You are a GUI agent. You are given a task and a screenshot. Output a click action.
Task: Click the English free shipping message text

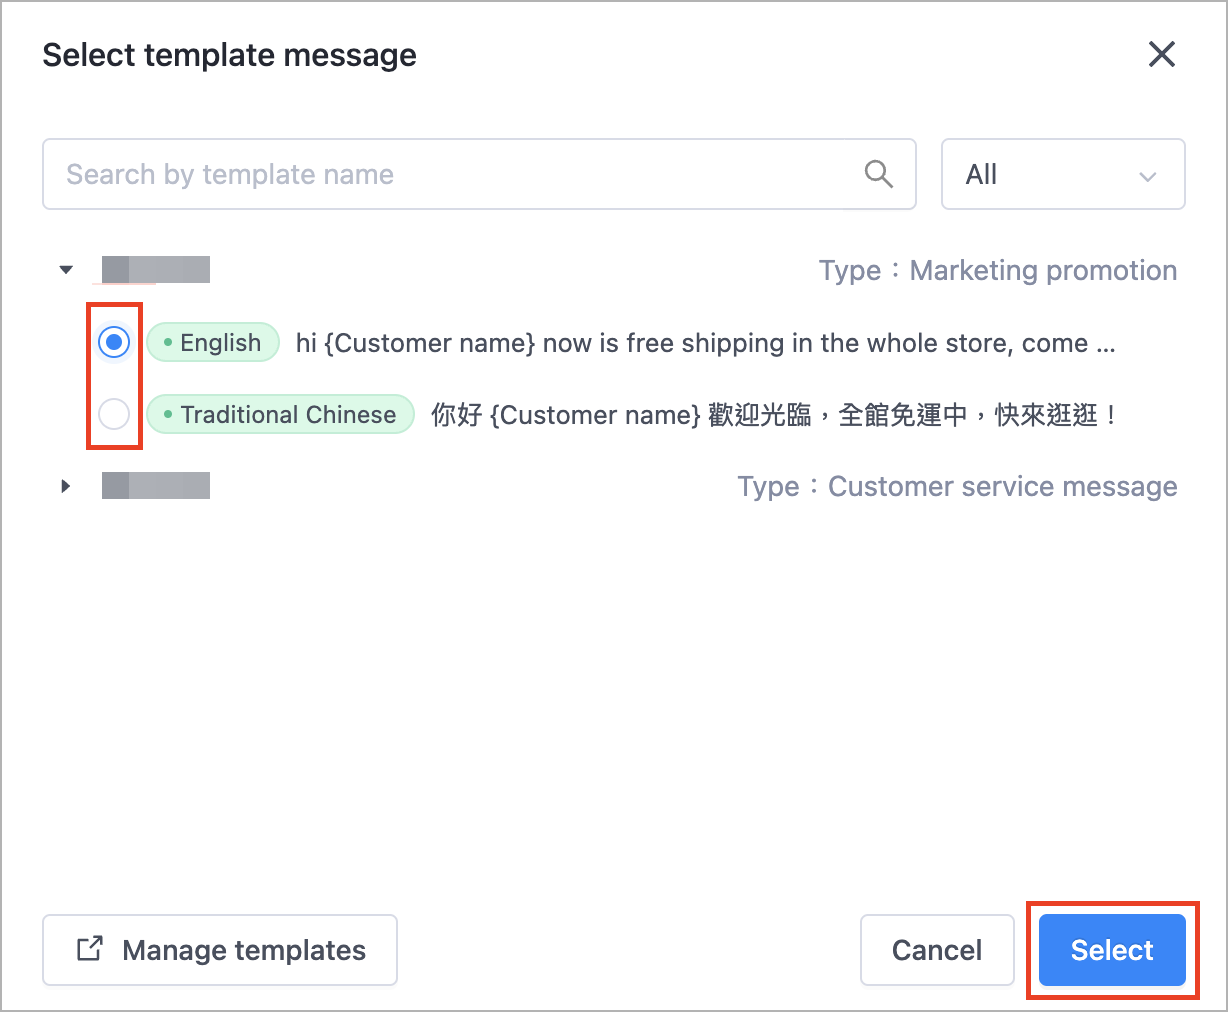click(705, 343)
